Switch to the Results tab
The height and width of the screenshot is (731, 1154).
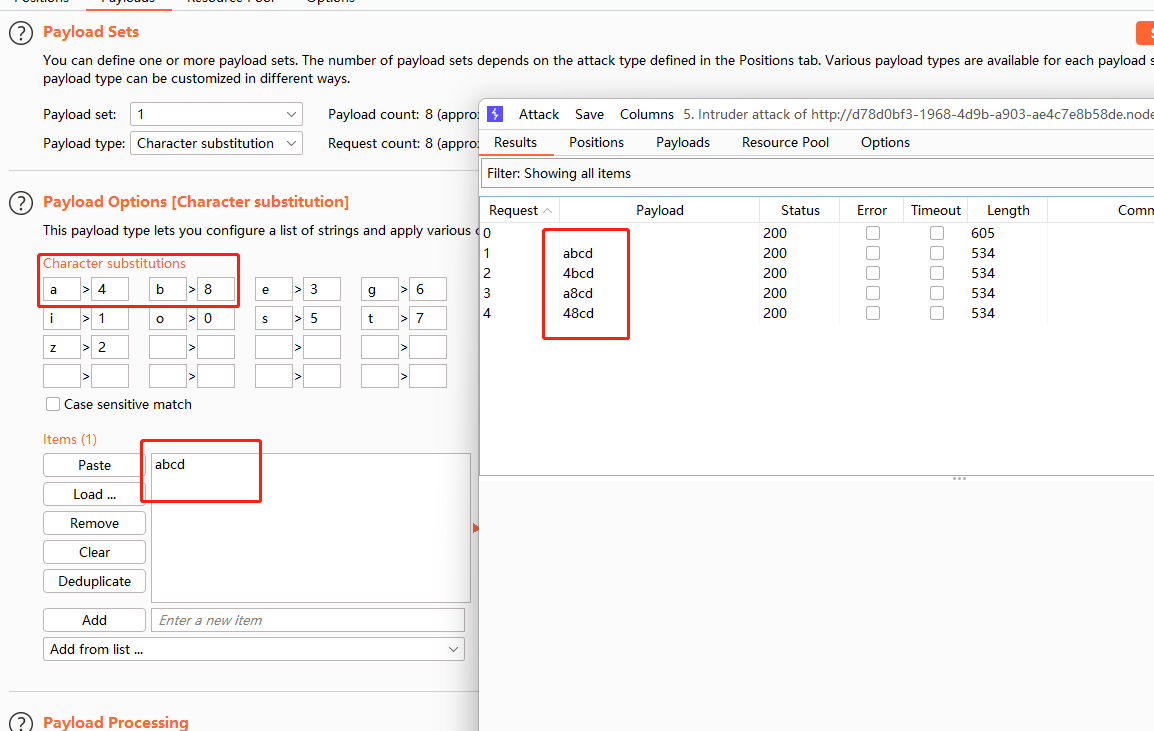(x=515, y=142)
